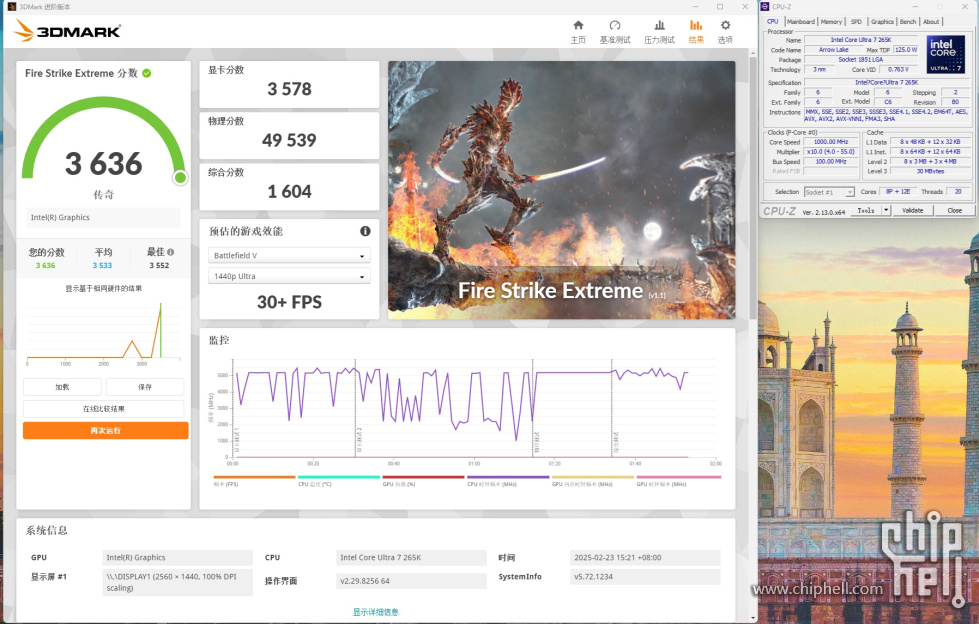This screenshot has height=624, width=979.
Task: Click the Validate button in CPU-Z
Action: (x=912, y=210)
